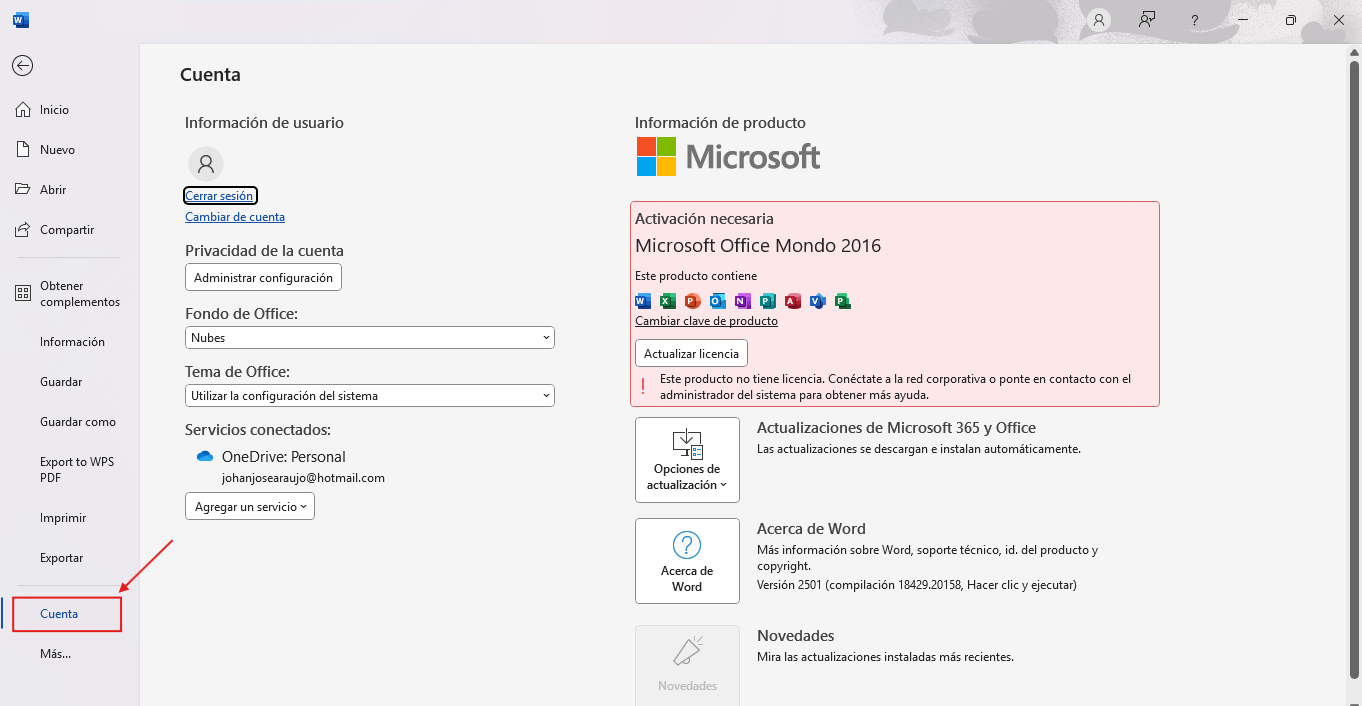Click the Excel icon in product list

click(667, 301)
